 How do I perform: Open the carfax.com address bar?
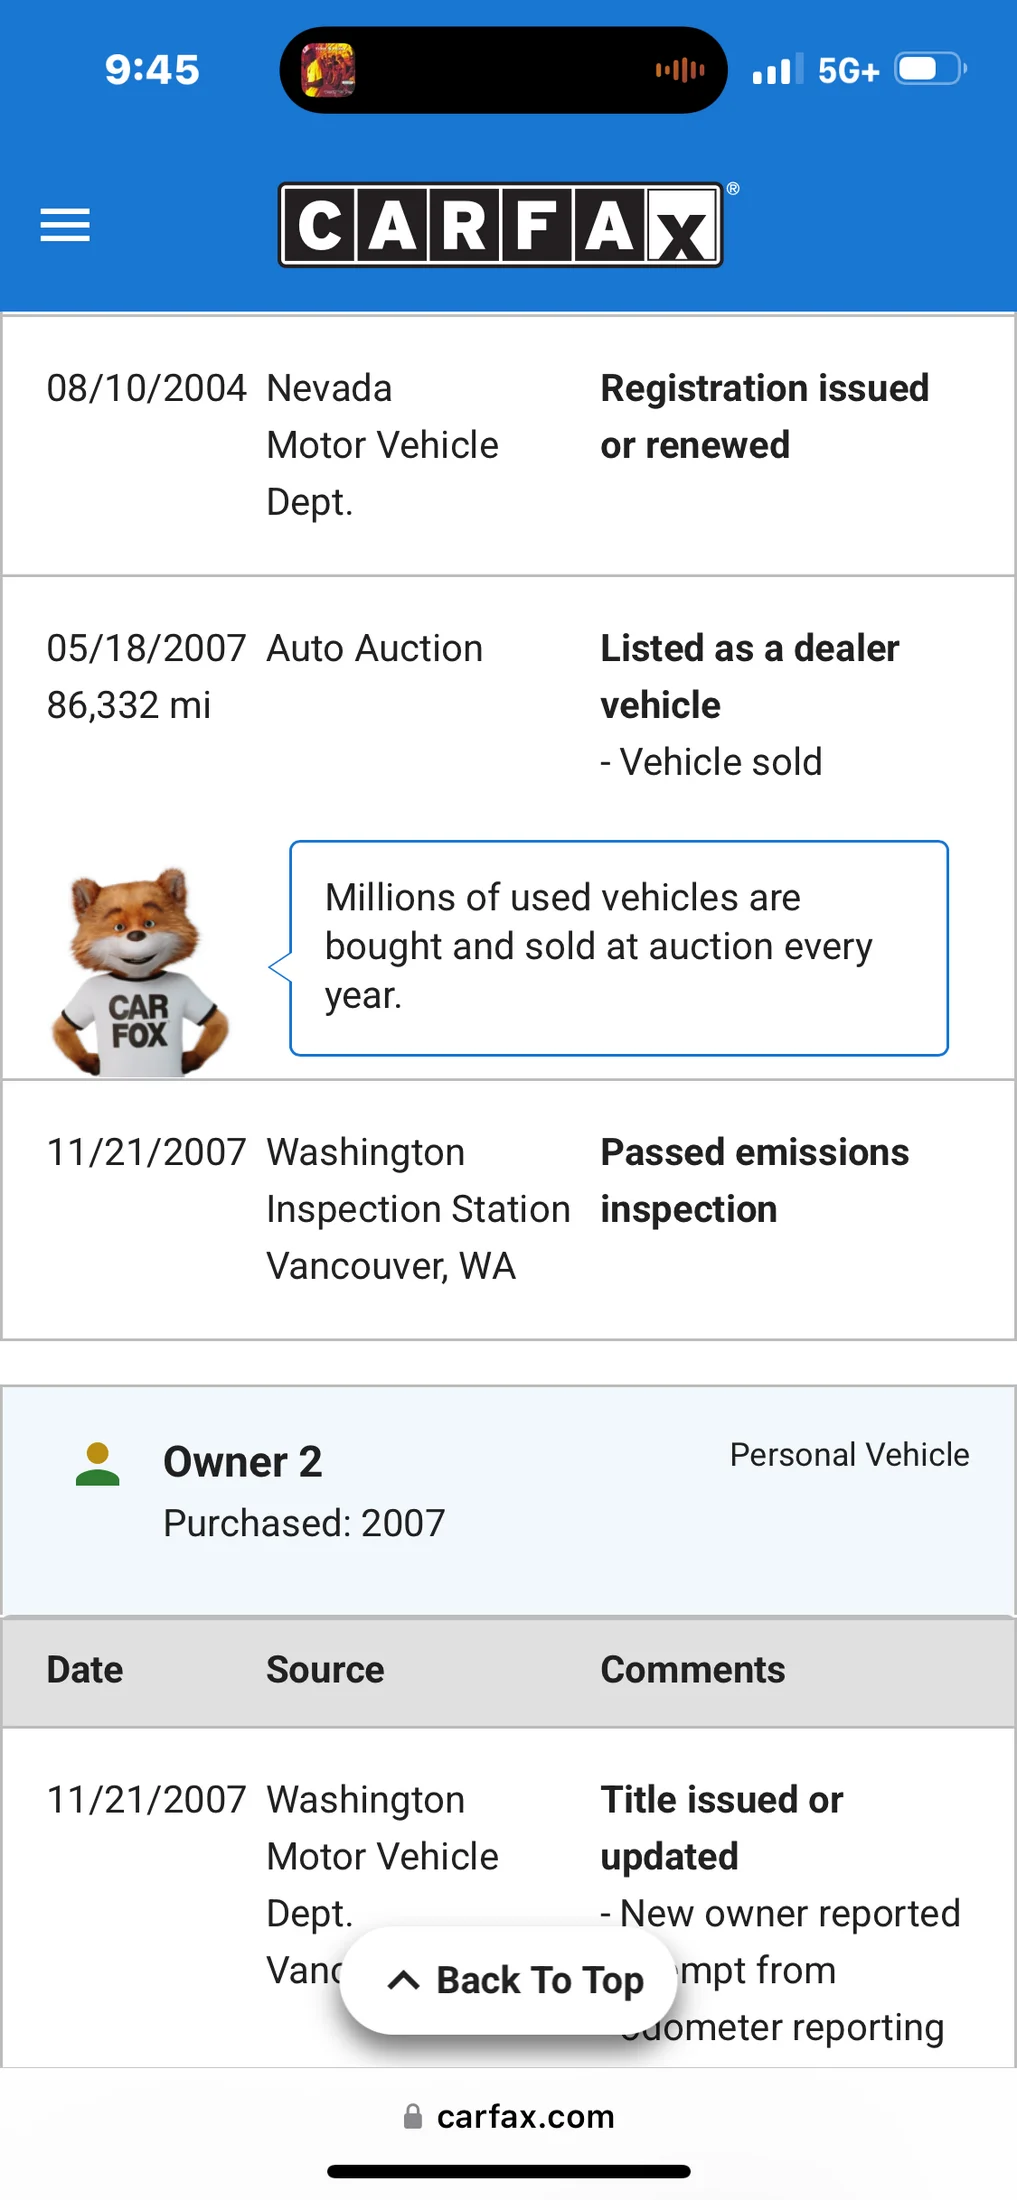pyautogui.click(x=509, y=2116)
